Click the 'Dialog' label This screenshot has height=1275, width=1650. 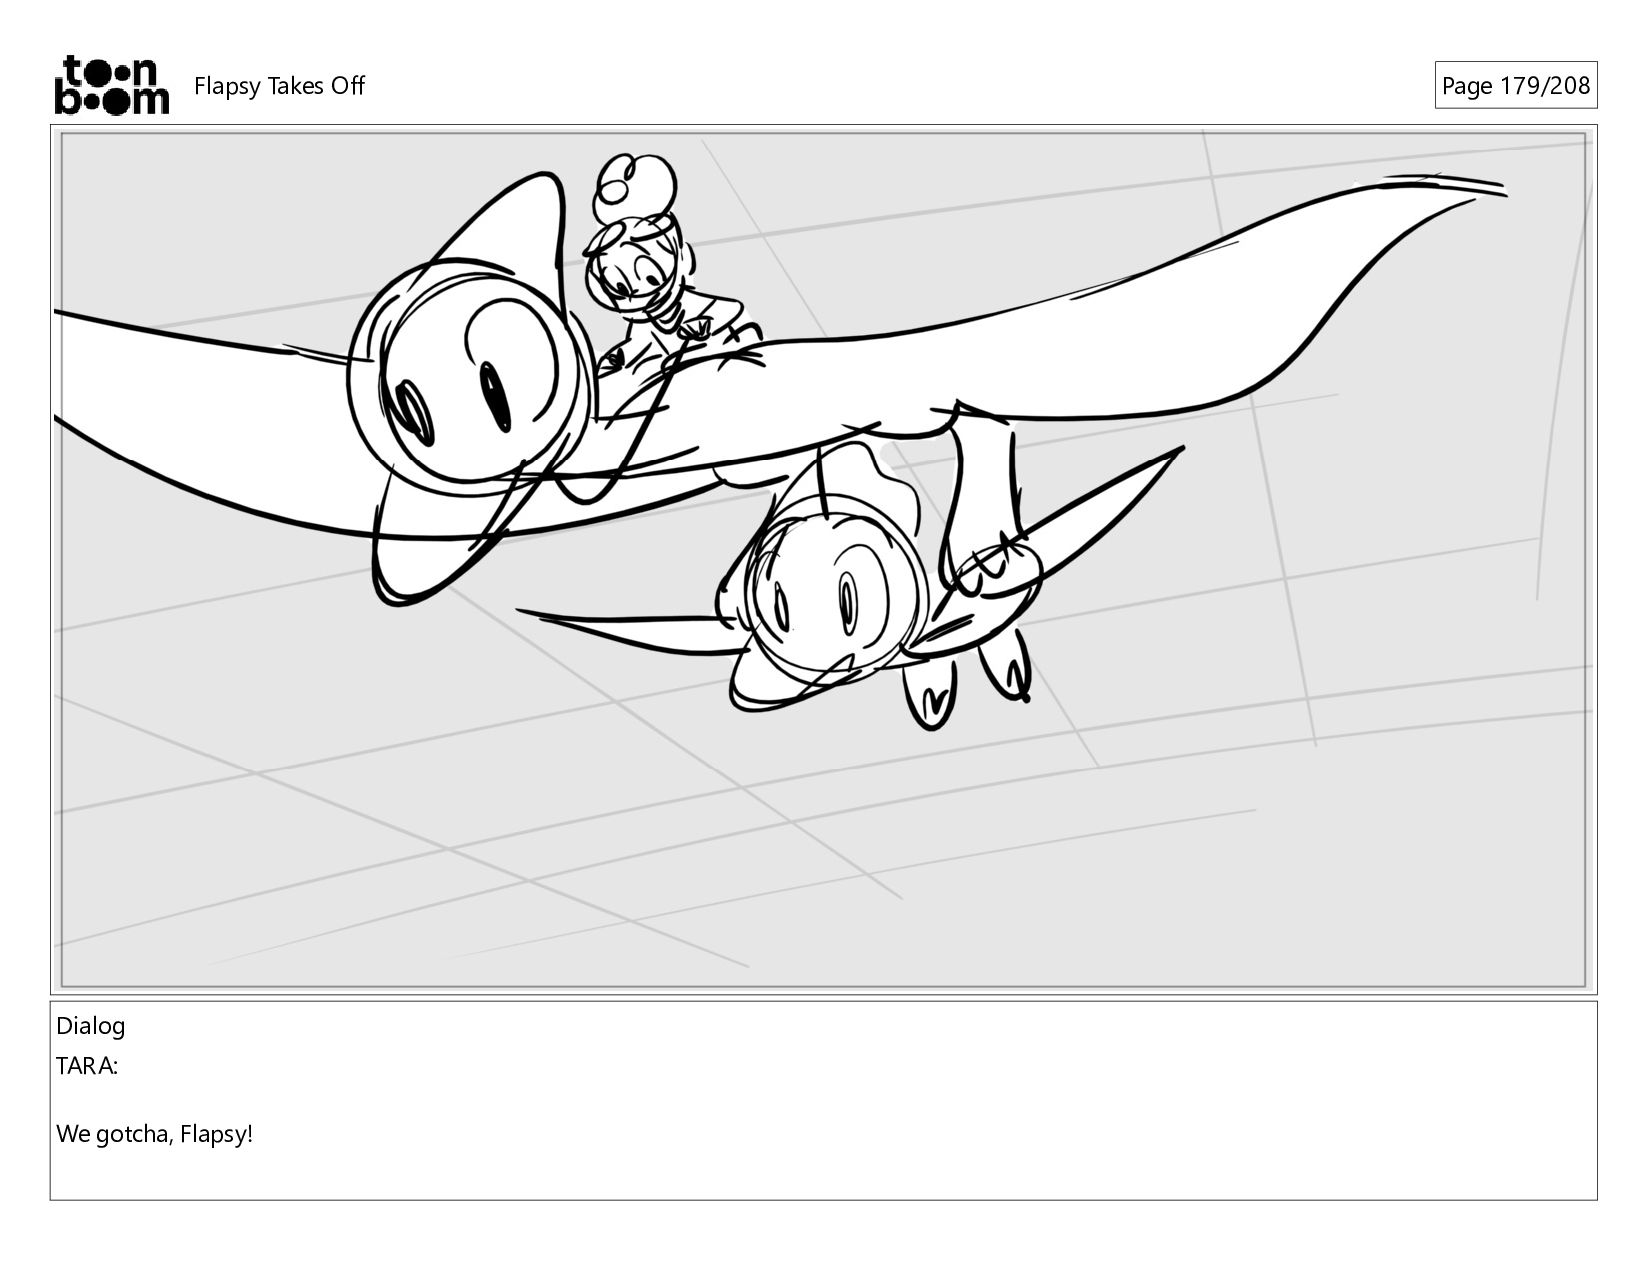point(91,1026)
